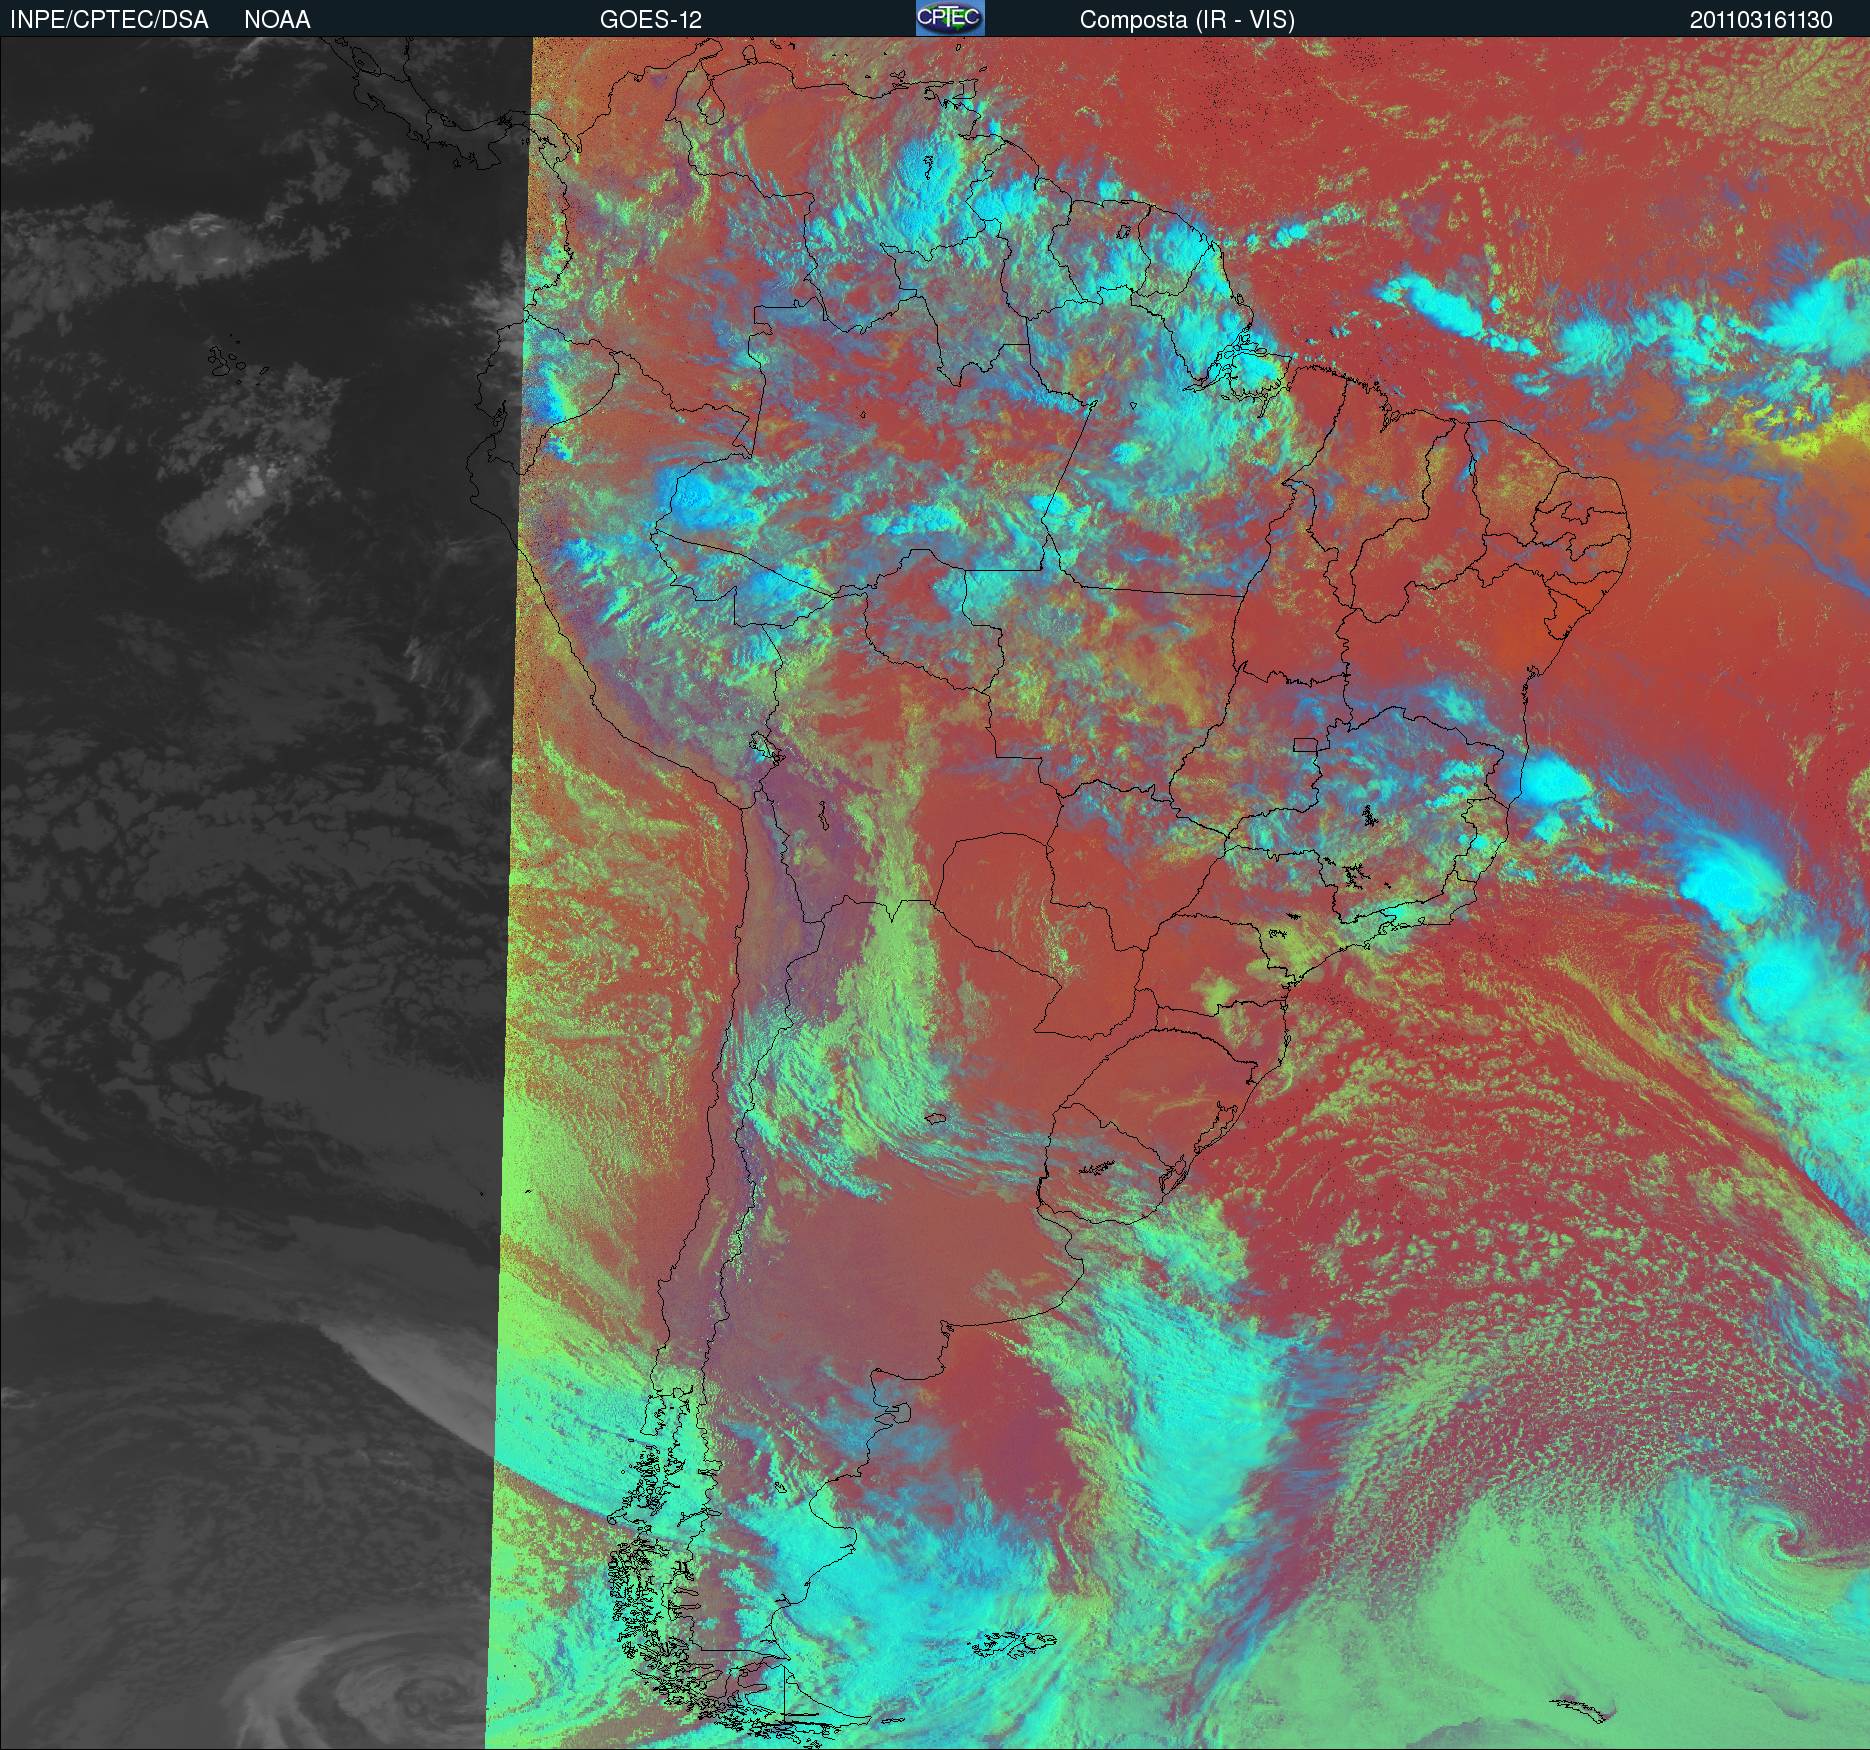The height and width of the screenshot is (1750, 1870).
Task: Click the timestamp 201103161130
Action: coord(1761,20)
